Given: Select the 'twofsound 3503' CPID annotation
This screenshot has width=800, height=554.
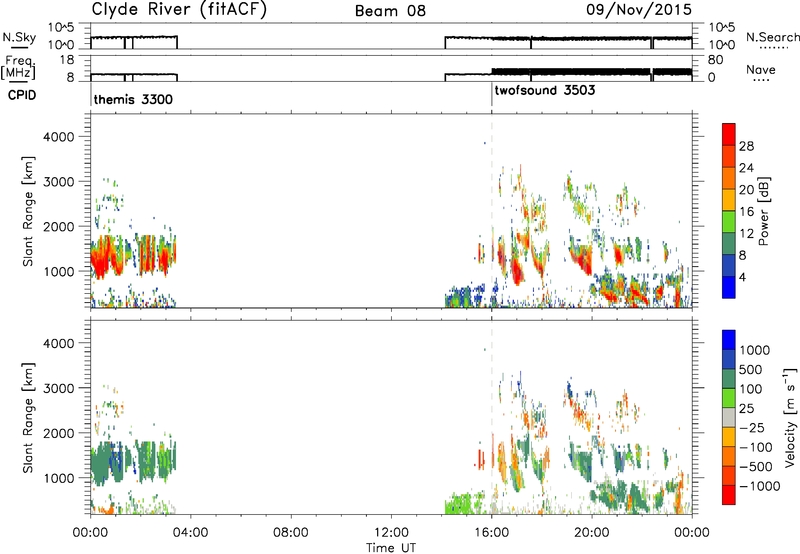Looking at the screenshot, I should tap(545, 90).
